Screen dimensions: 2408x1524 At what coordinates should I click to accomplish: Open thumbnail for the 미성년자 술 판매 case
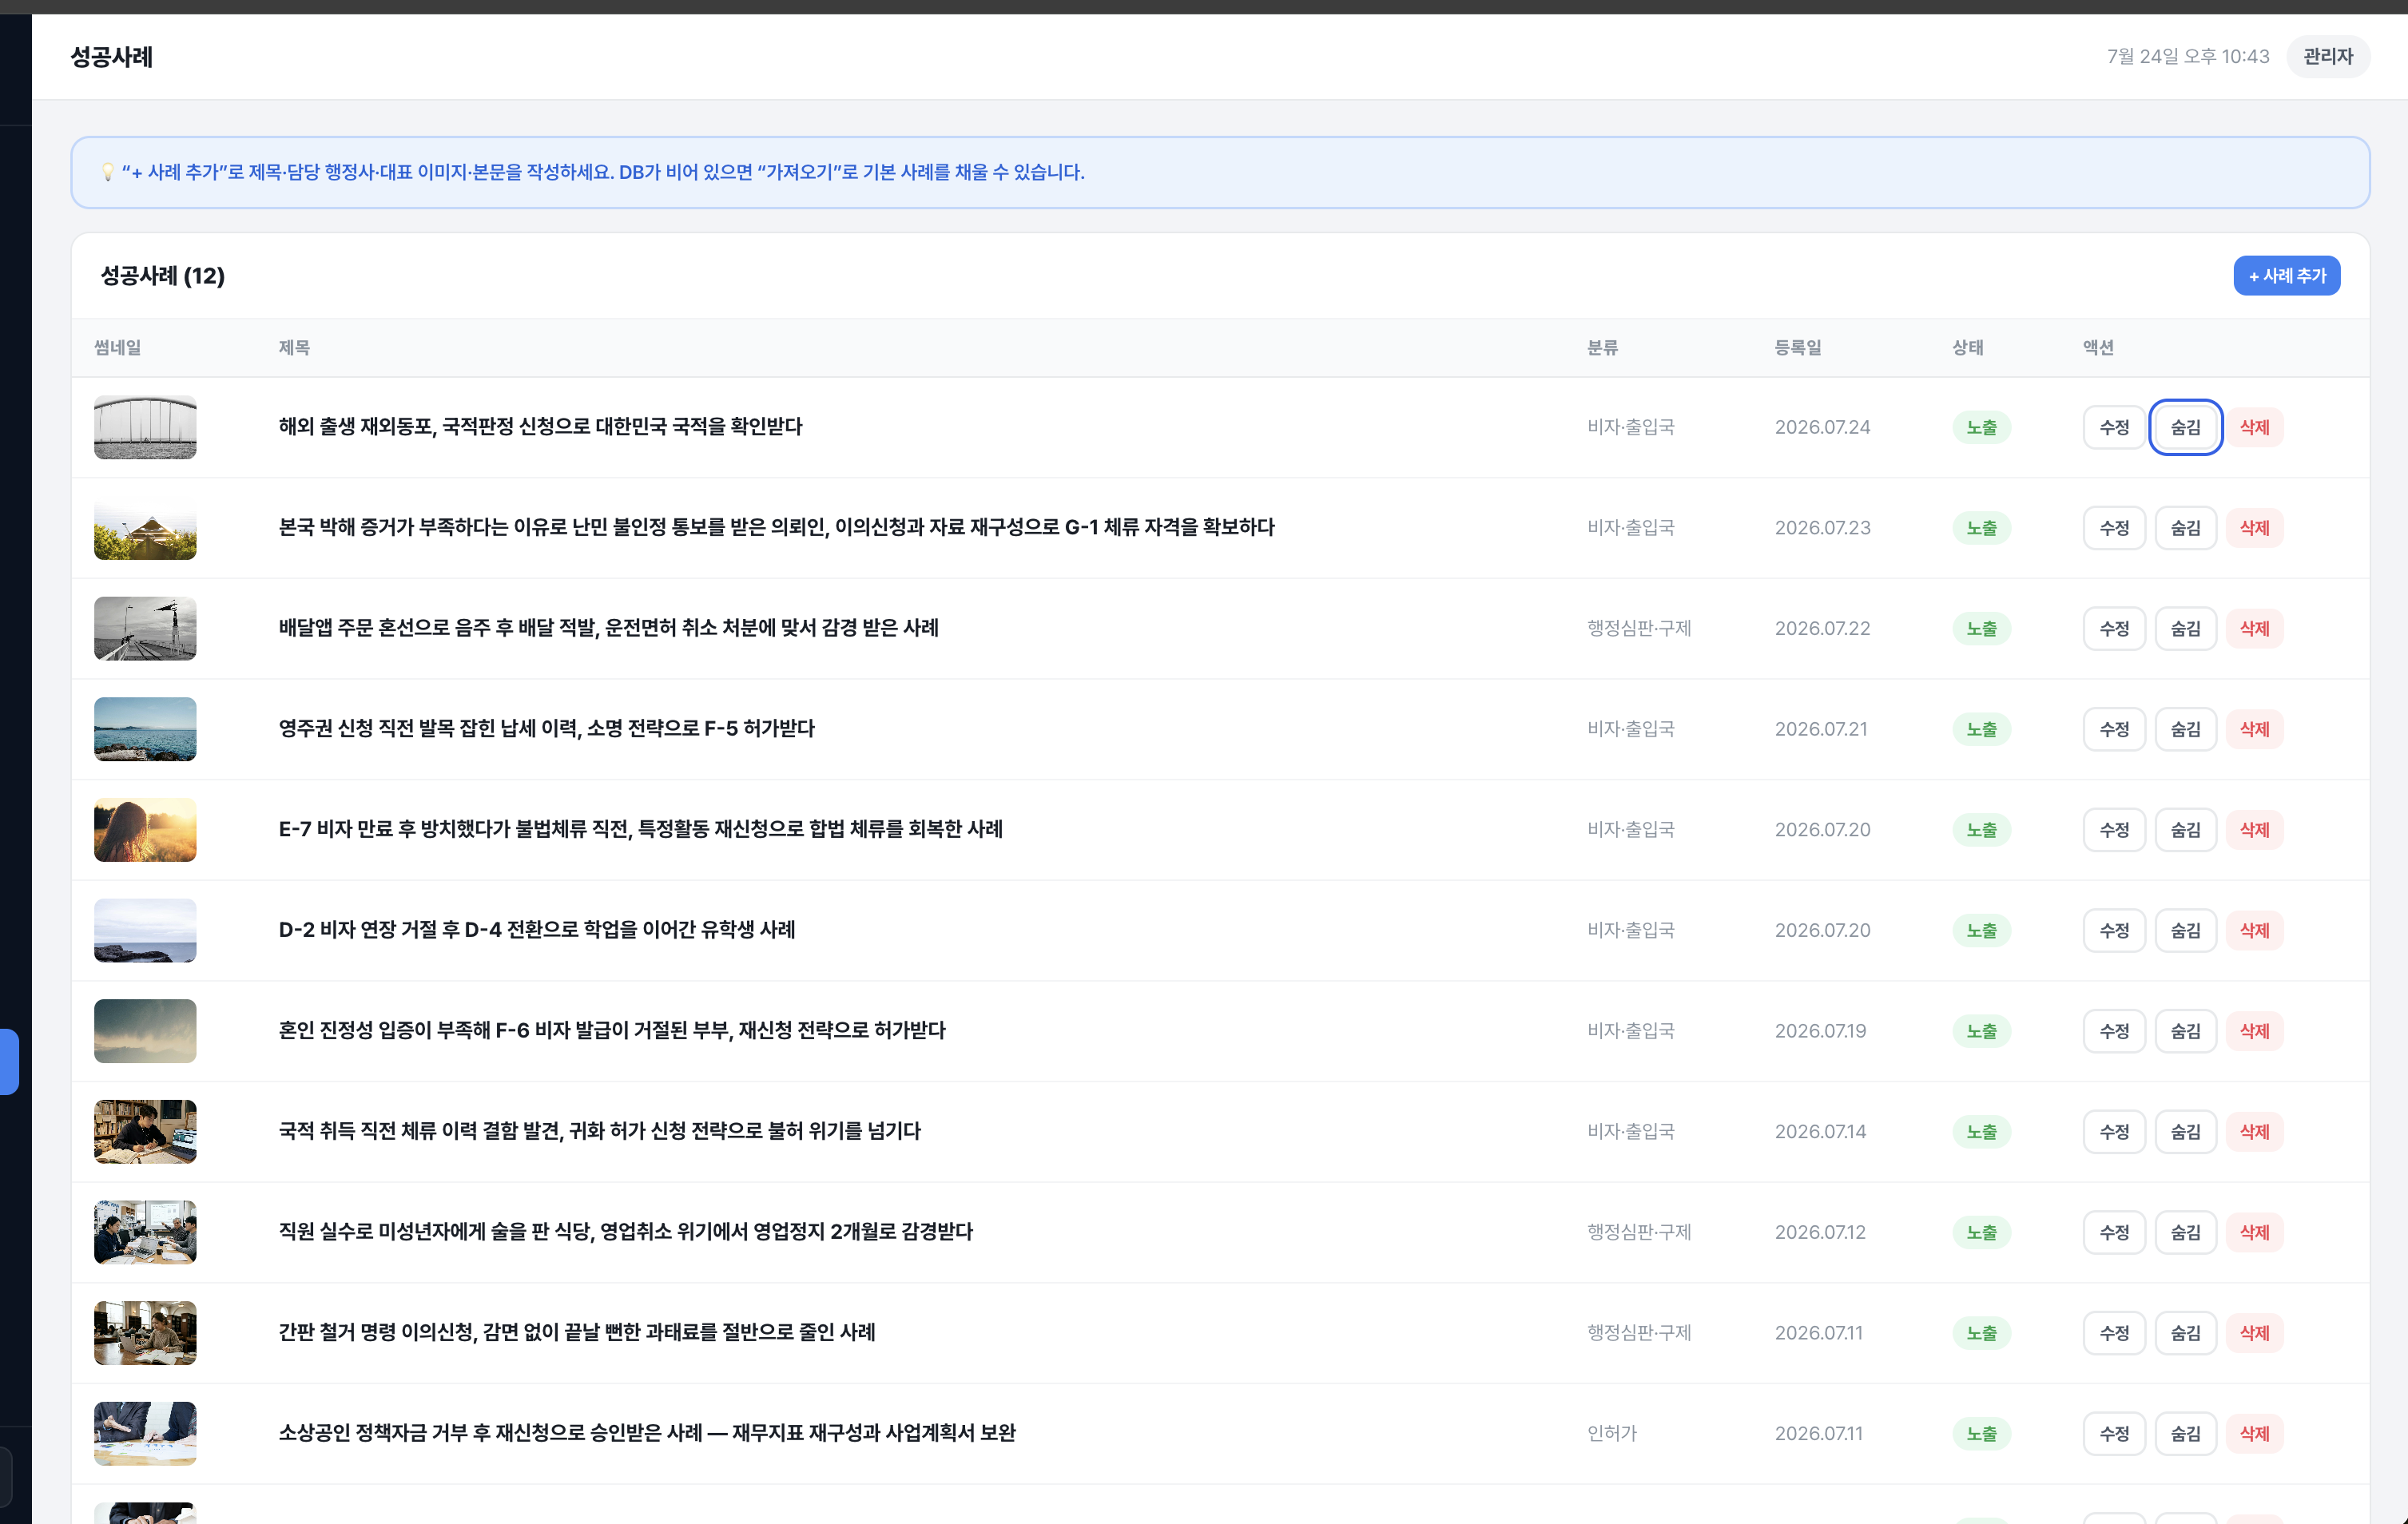click(x=145, y=1232)
